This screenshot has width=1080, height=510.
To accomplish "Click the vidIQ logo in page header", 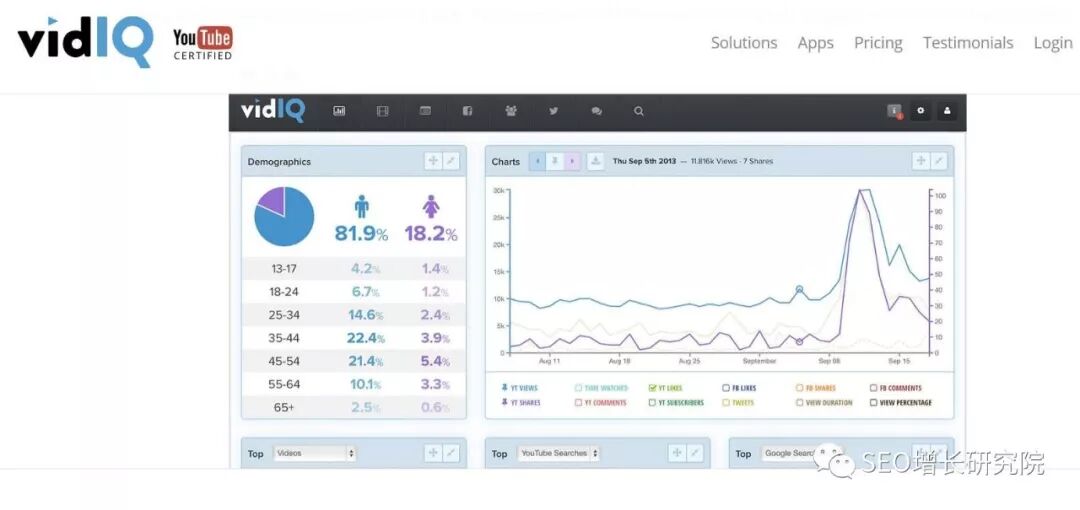I will (x=85, y=41).
